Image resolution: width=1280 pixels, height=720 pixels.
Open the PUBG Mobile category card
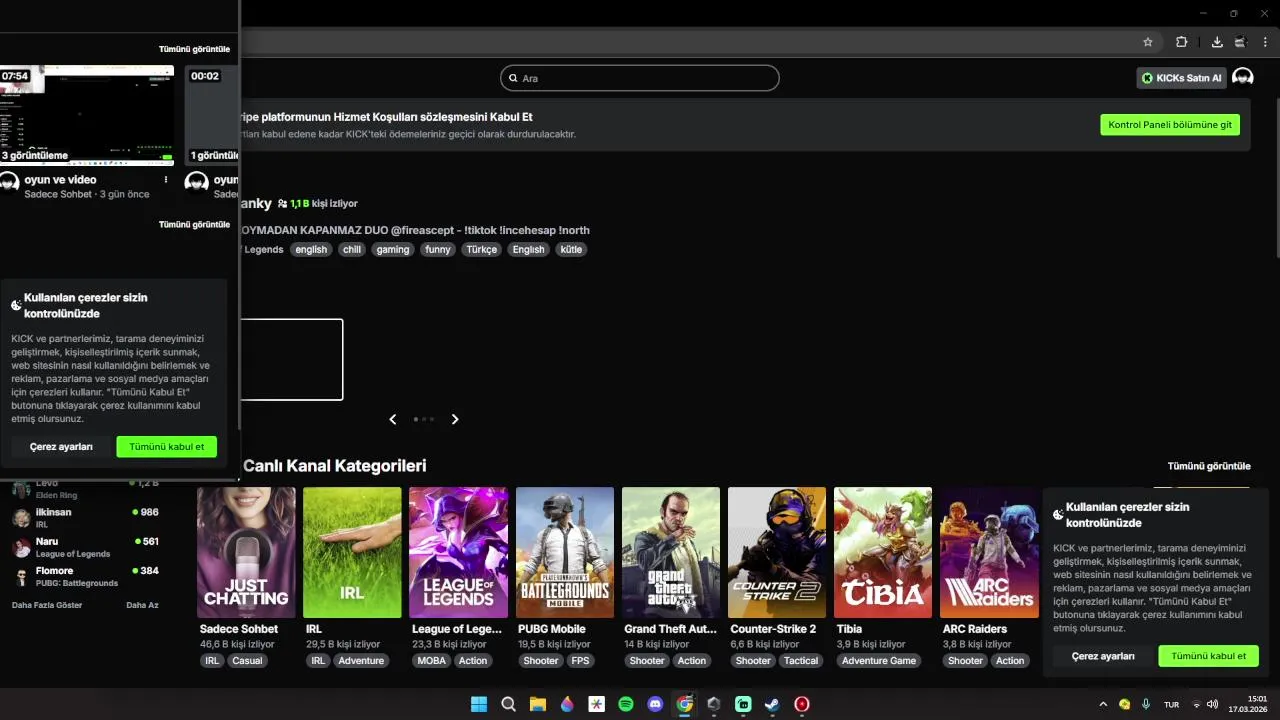pyautogui.click(x=565, y=552)
